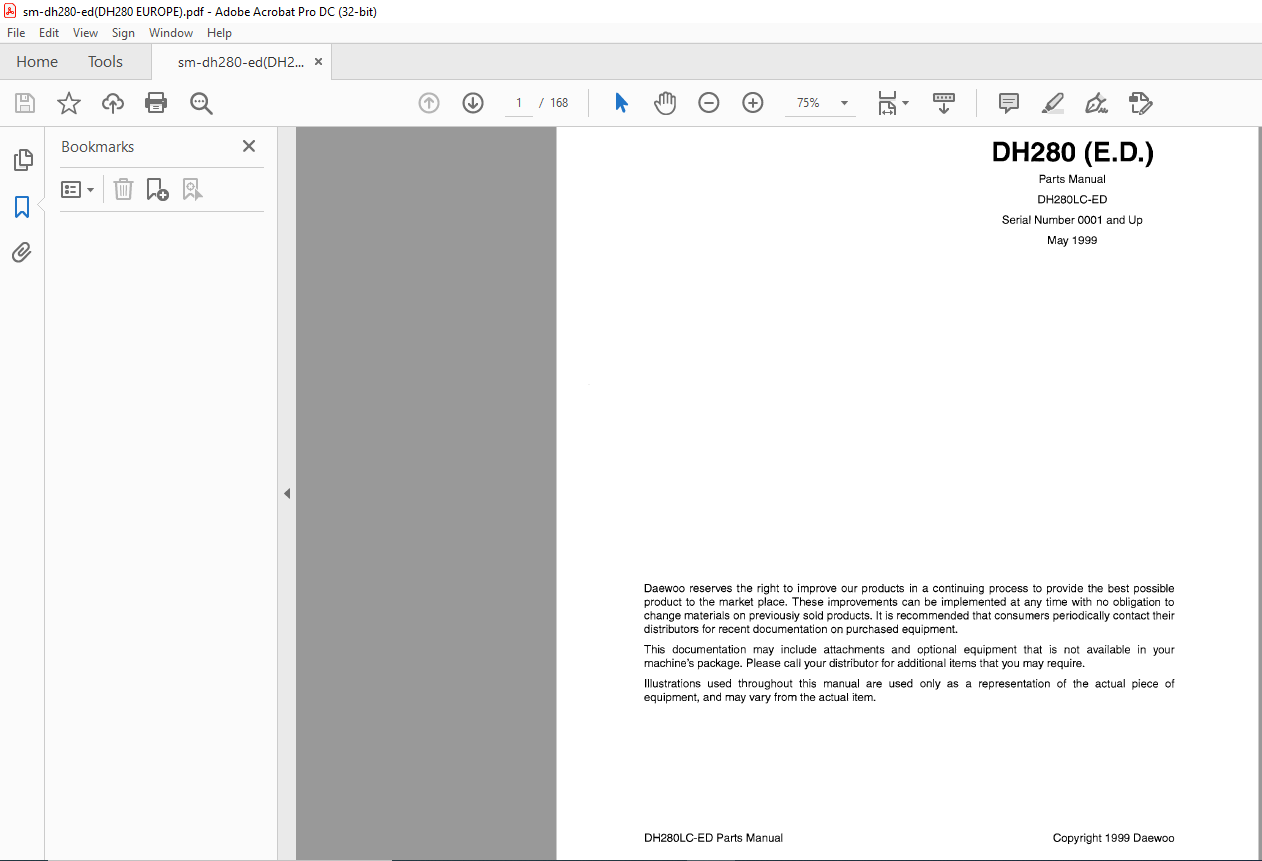Click the 'Parts Manual' subtitle text

coord(1072,179)
